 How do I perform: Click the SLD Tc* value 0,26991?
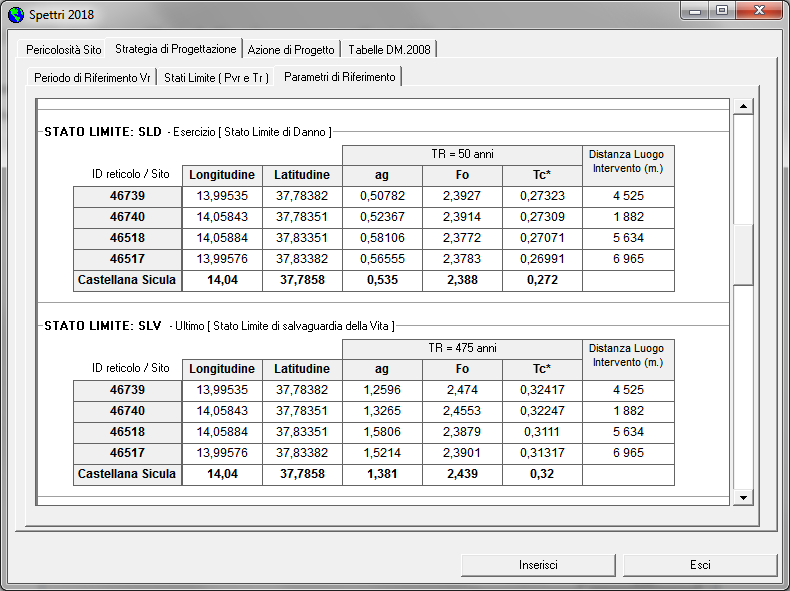tap(542, 259)
